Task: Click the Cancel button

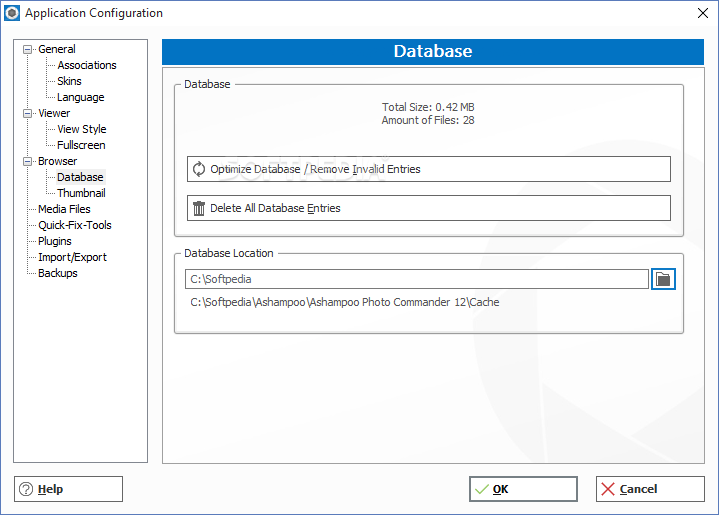Action: tap(650, 489)
